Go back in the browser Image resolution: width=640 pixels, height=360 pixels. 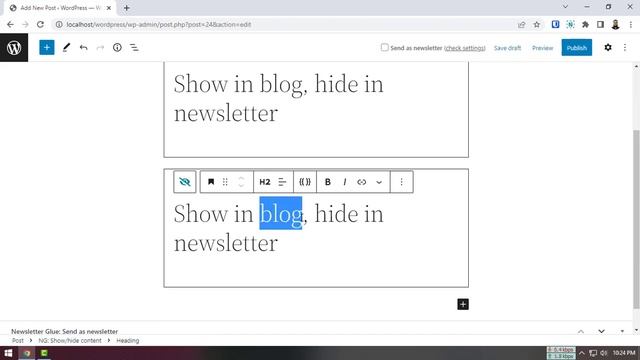pos(10,24)
